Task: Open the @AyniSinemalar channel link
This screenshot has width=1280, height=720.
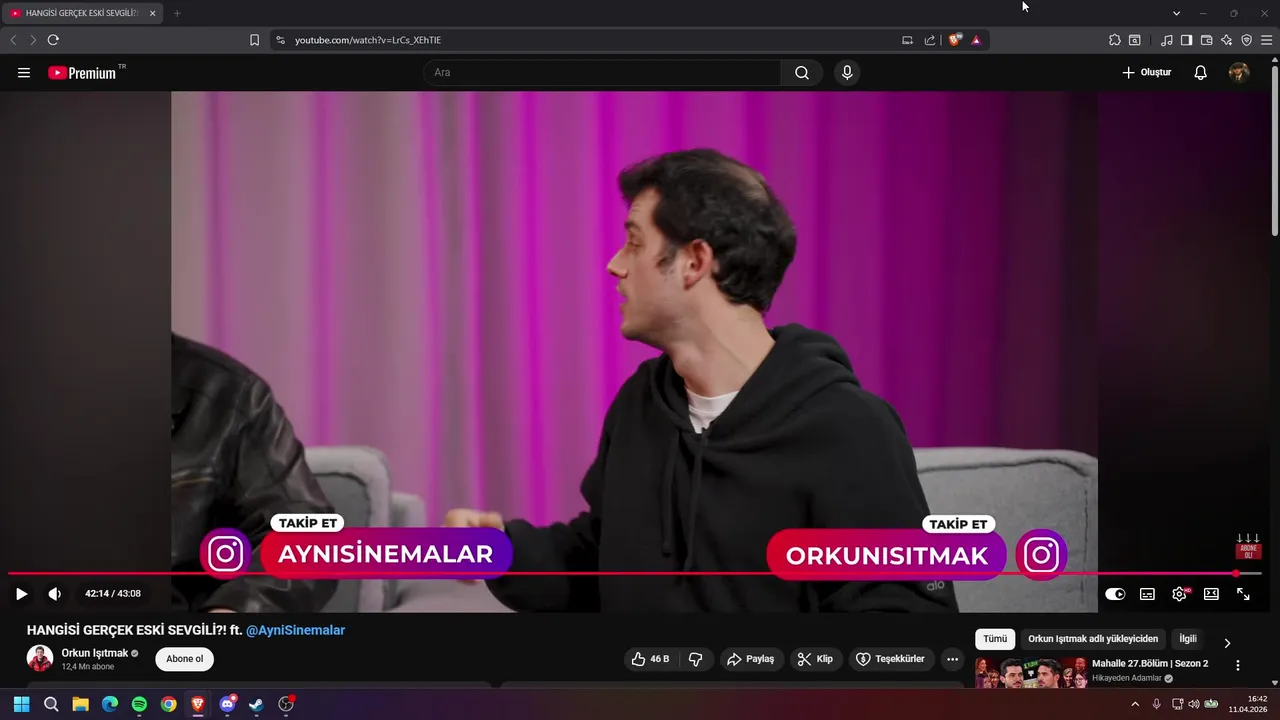Action: 295,630
